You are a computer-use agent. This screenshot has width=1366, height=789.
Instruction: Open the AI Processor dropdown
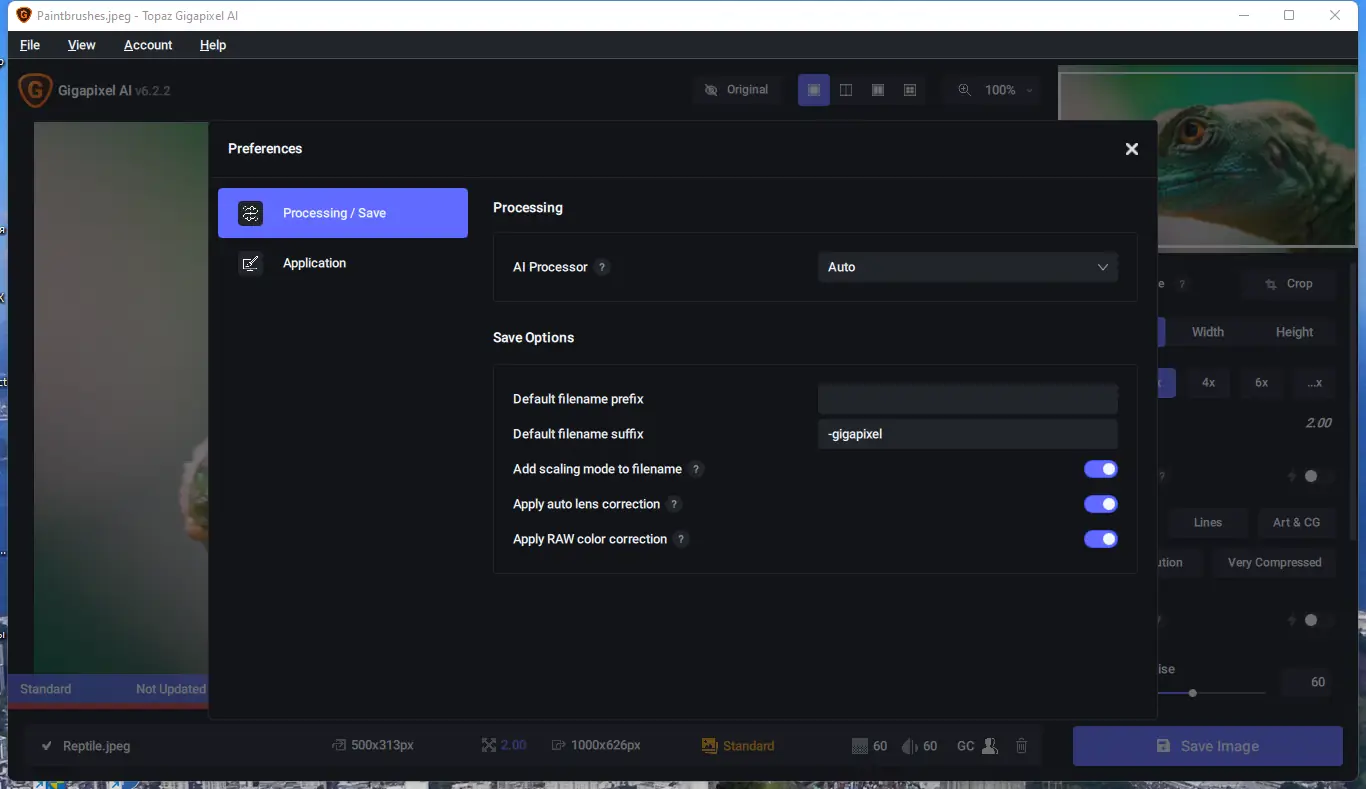(x=968, y=267)
